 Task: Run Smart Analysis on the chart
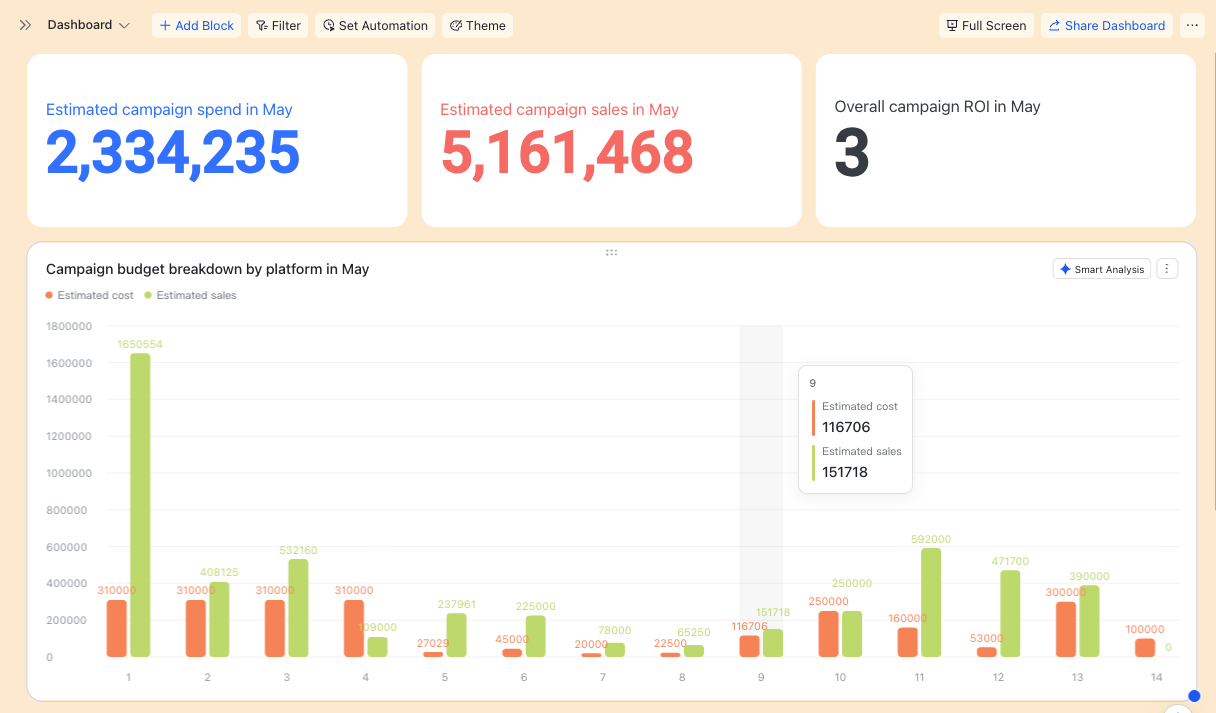[x=1102, y=269]
